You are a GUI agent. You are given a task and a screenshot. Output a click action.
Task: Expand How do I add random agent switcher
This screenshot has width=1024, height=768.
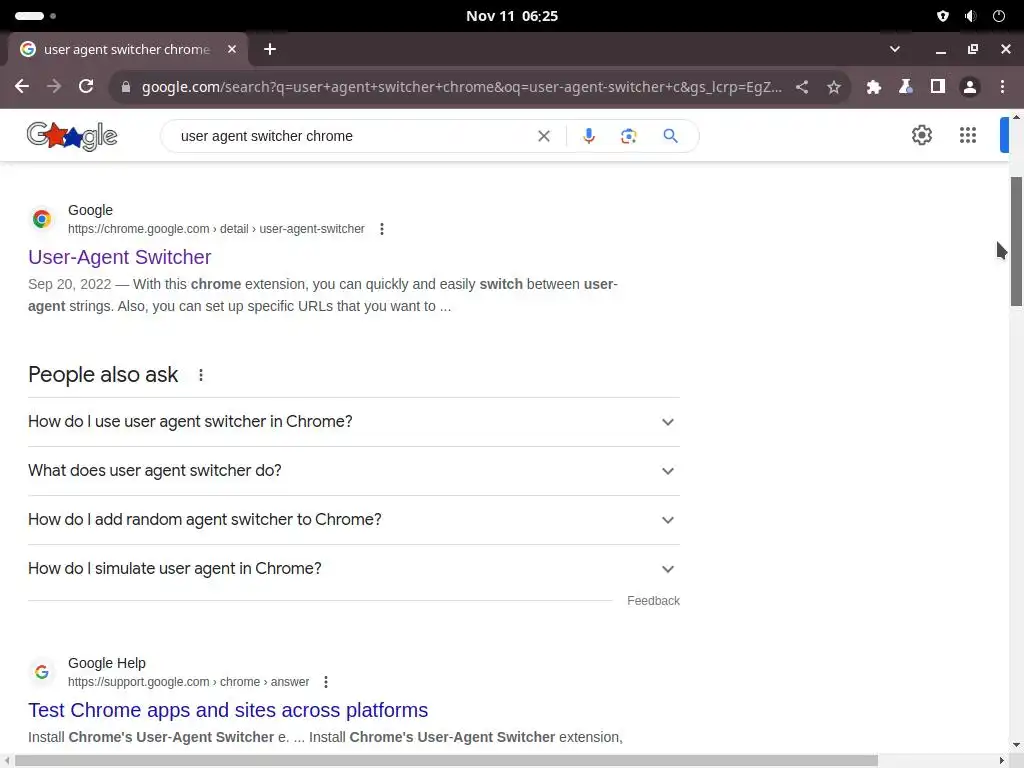point(354,520)
